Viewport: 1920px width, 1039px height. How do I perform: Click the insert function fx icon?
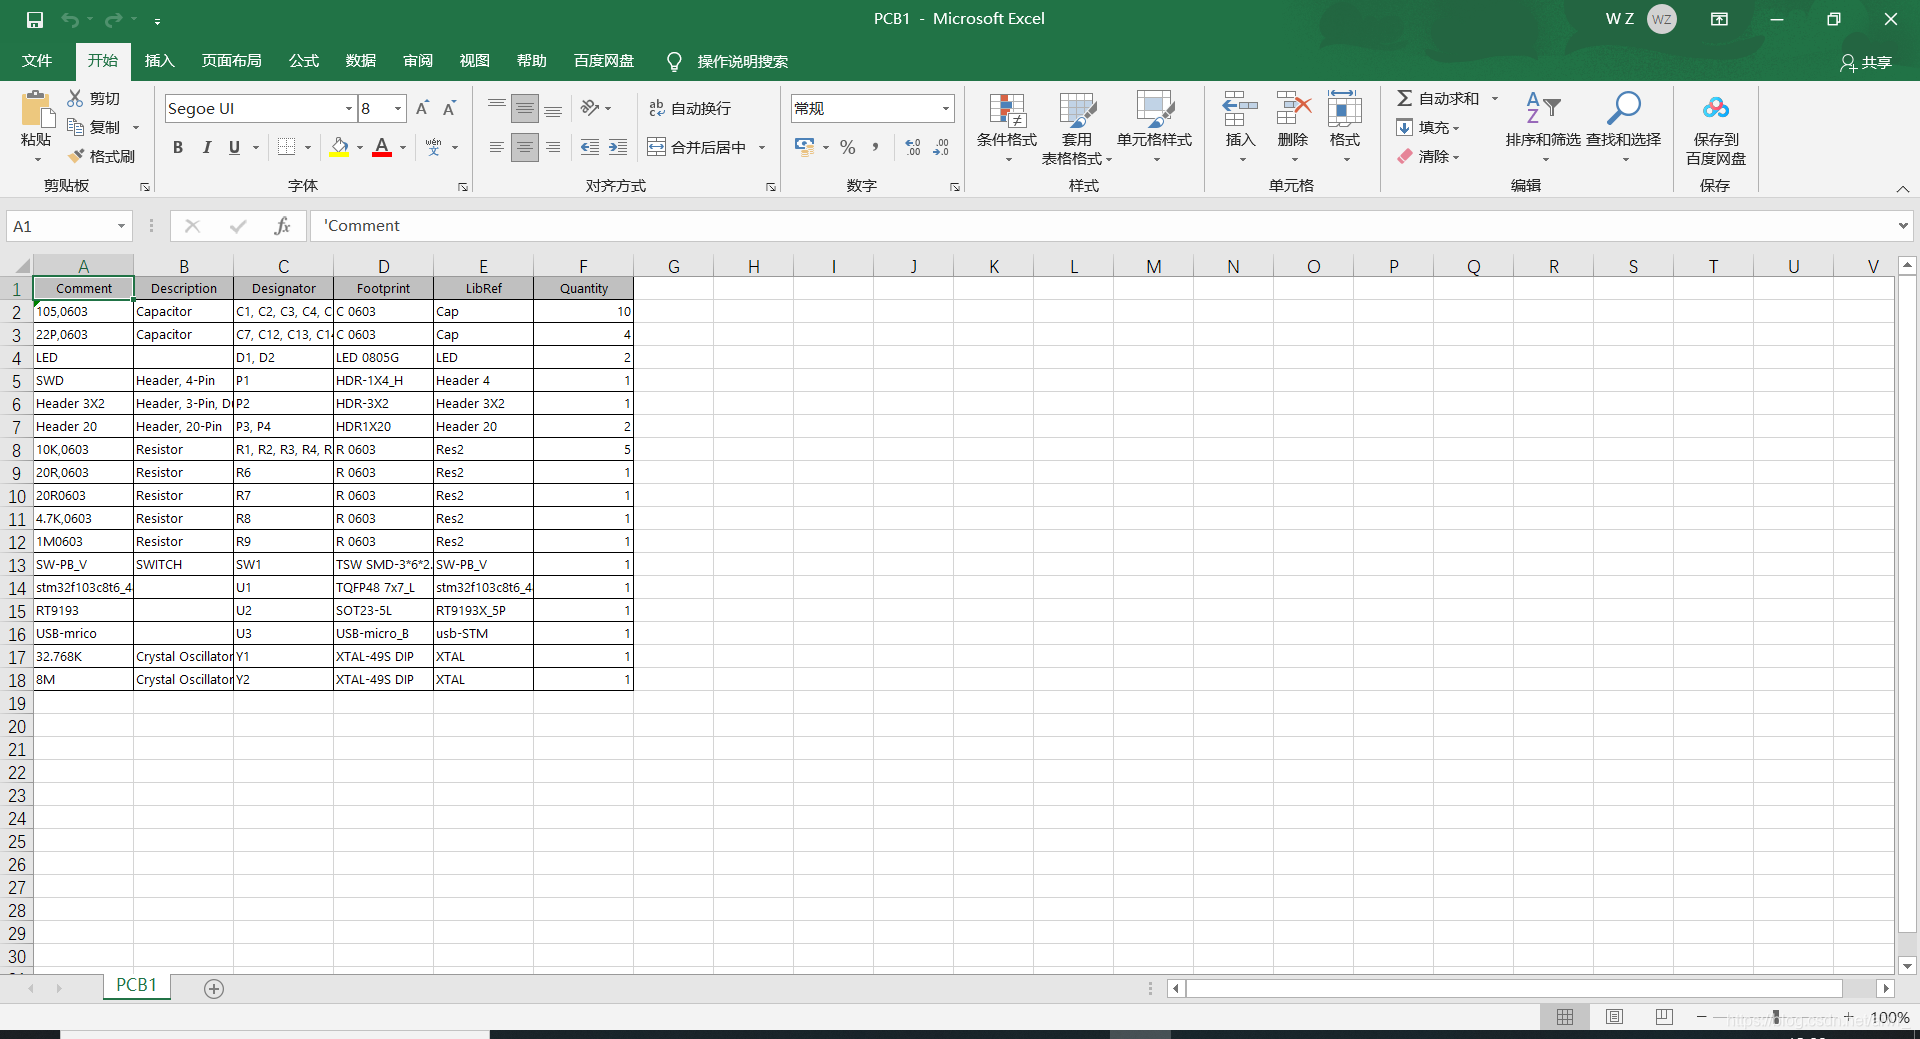(x=282, y=226)
